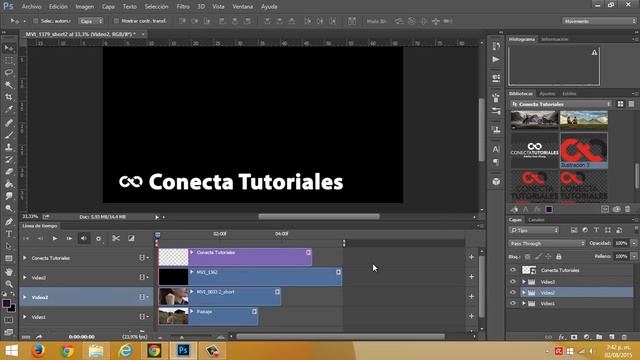
Task: Select the Eraser tool
Action: [x=9, y=171]
